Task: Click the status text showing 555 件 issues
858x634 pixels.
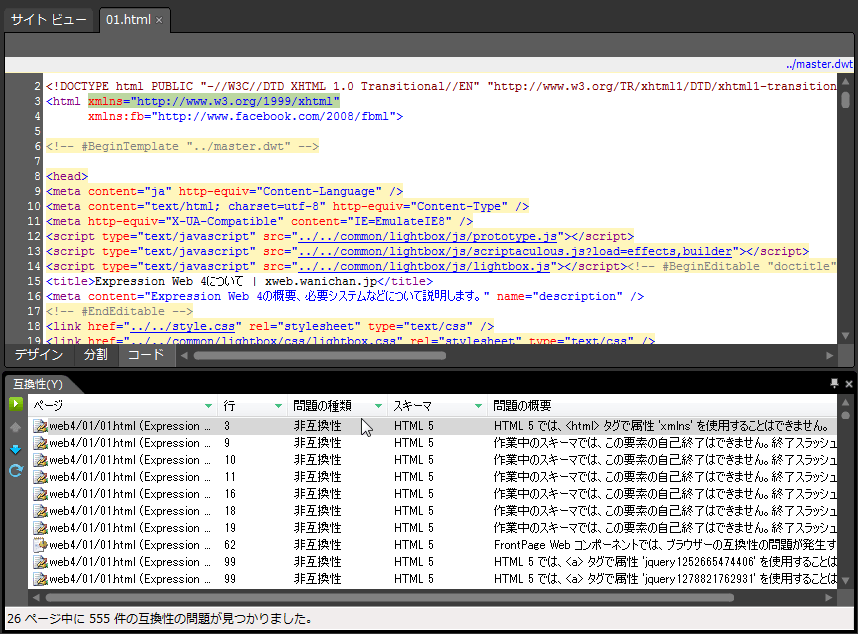Action: [160, 619]
